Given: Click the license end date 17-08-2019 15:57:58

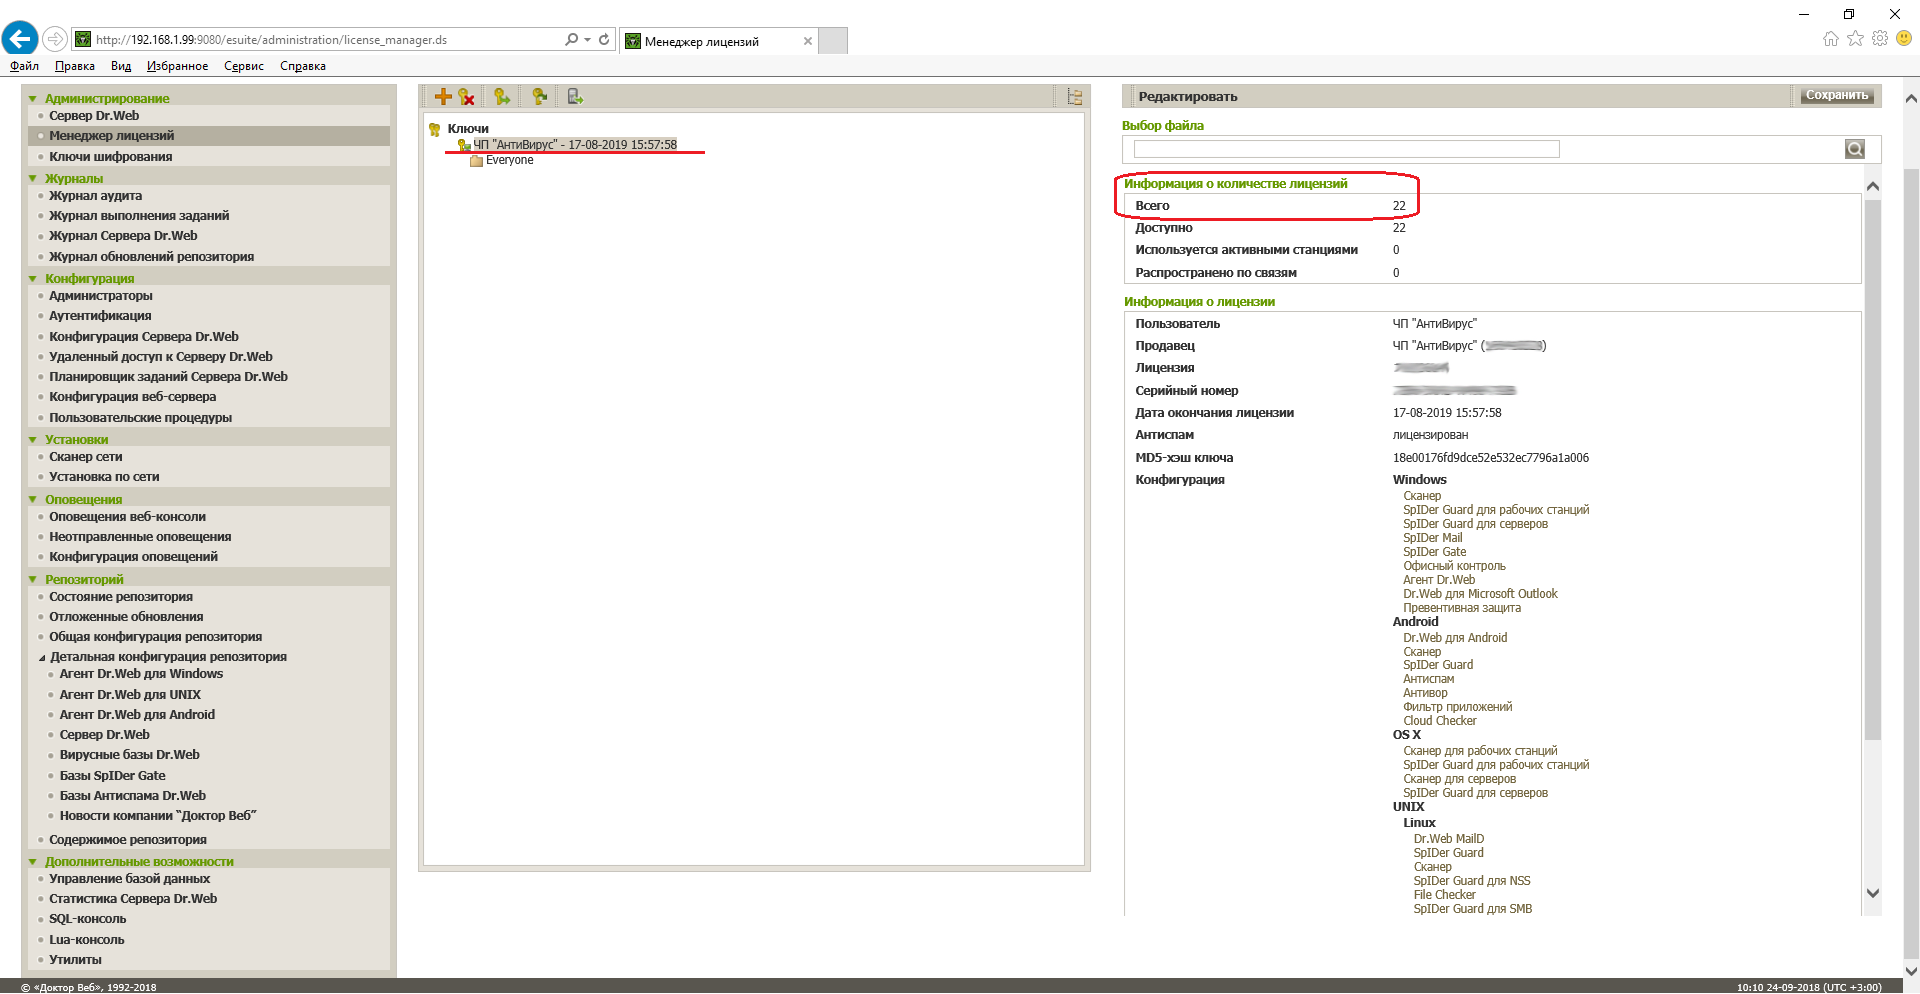Looking at the screenshot, I should 1447,413.
